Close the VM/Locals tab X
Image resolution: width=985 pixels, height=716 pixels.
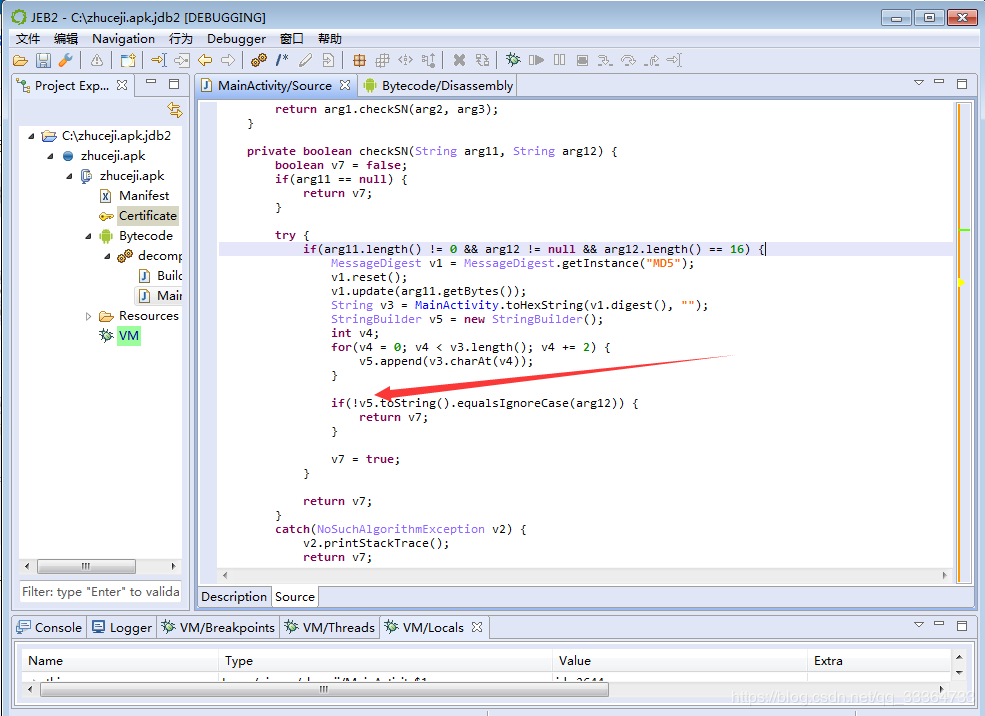[x=477, y=627]
